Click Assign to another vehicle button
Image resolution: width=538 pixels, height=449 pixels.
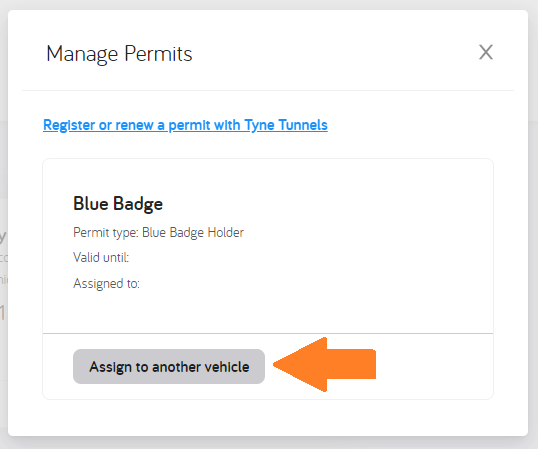pyautogui.click(x=169, y=366)
